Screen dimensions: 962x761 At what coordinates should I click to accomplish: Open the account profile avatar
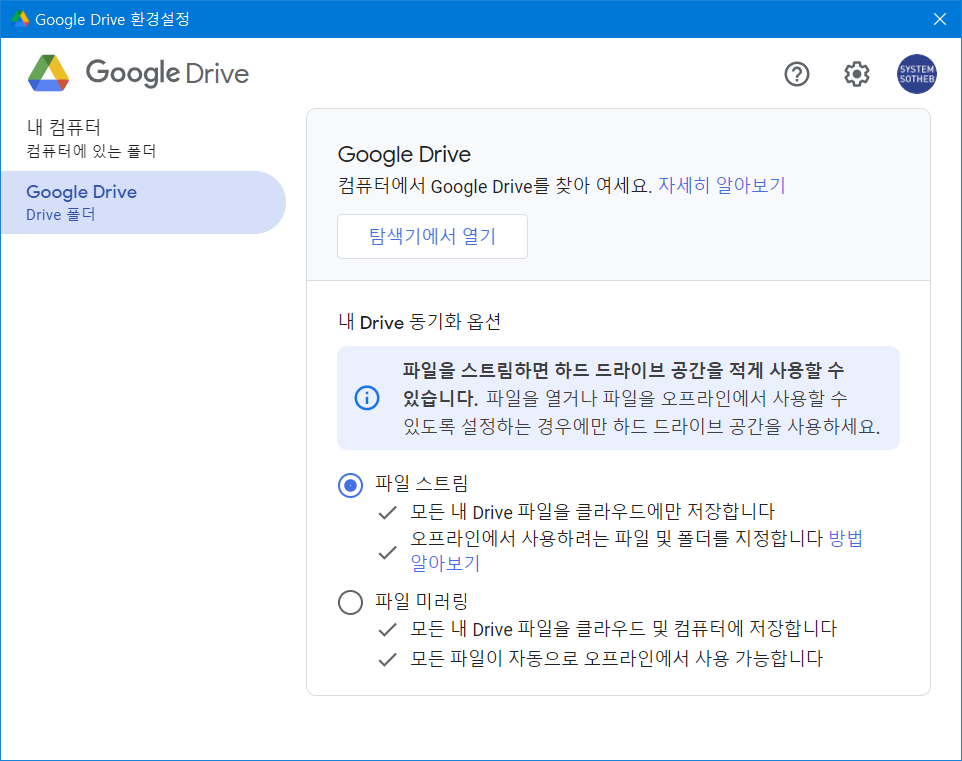[x=917, y=74]
